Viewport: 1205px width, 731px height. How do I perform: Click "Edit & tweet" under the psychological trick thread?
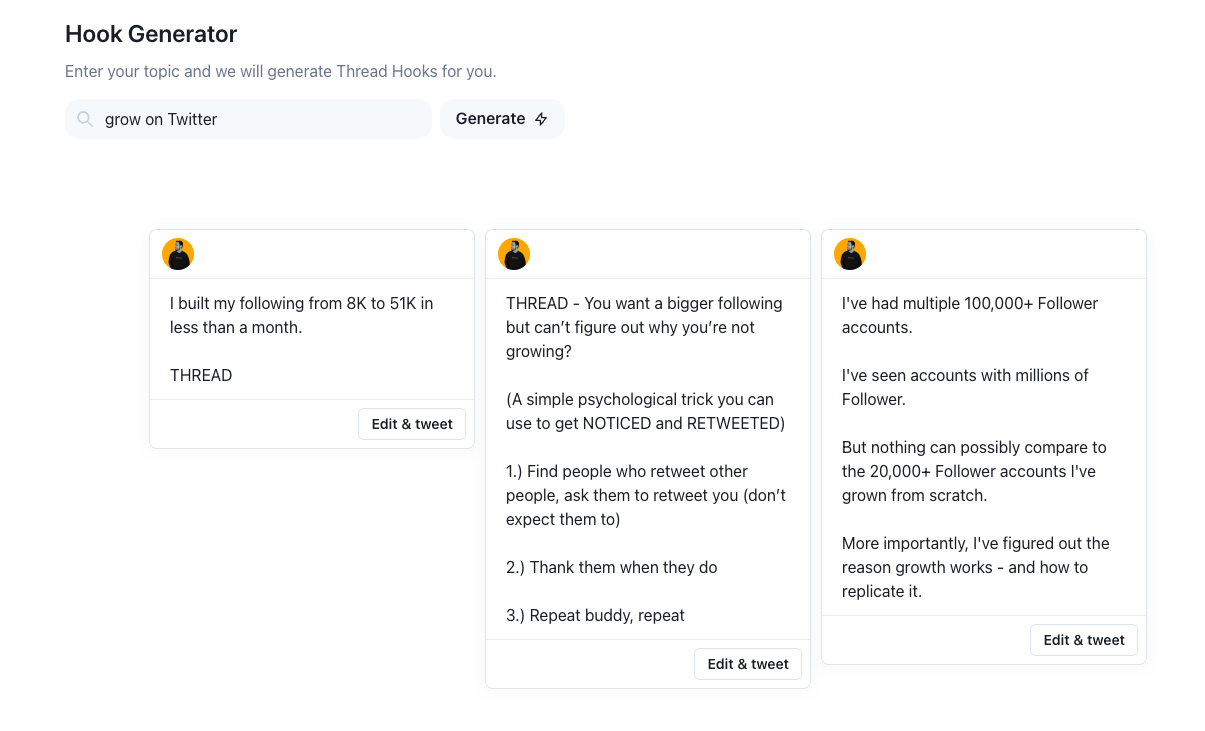[747, 663]
